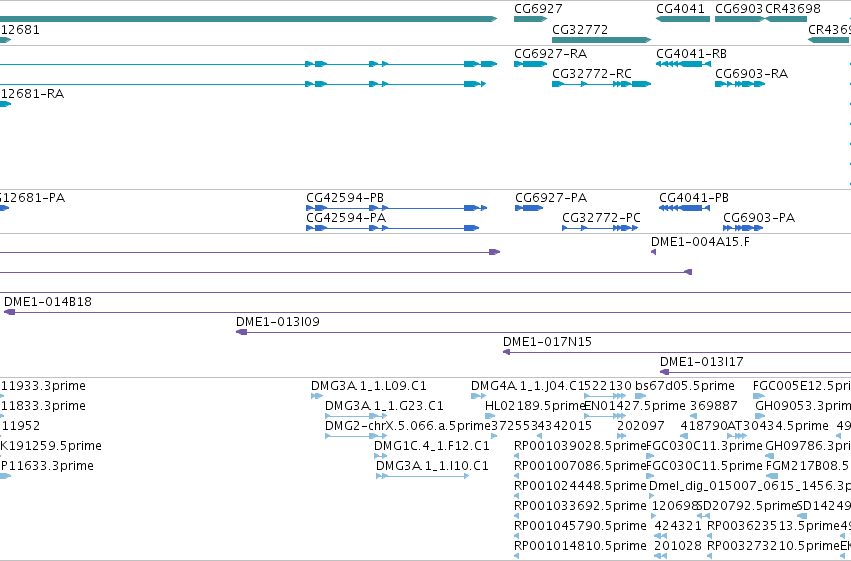851x561 pixels.
Task: Click the CG42594-PB protein feature label
Action: 345,197
